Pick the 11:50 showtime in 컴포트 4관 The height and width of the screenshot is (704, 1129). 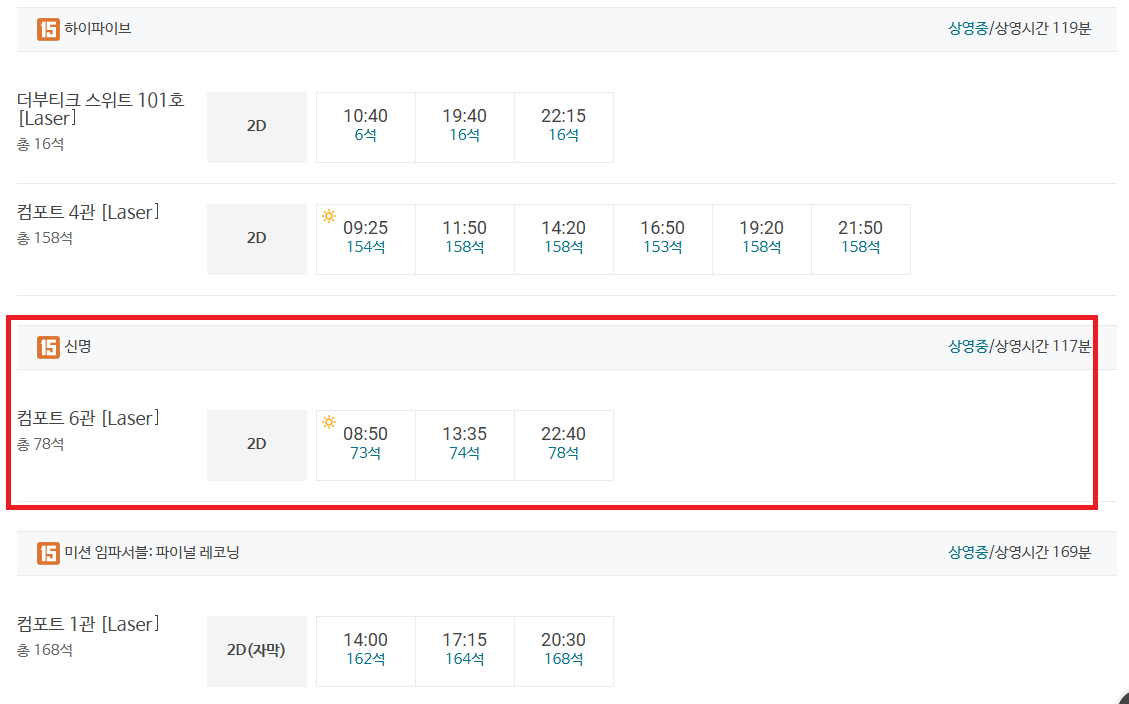(x=464, y=239)
